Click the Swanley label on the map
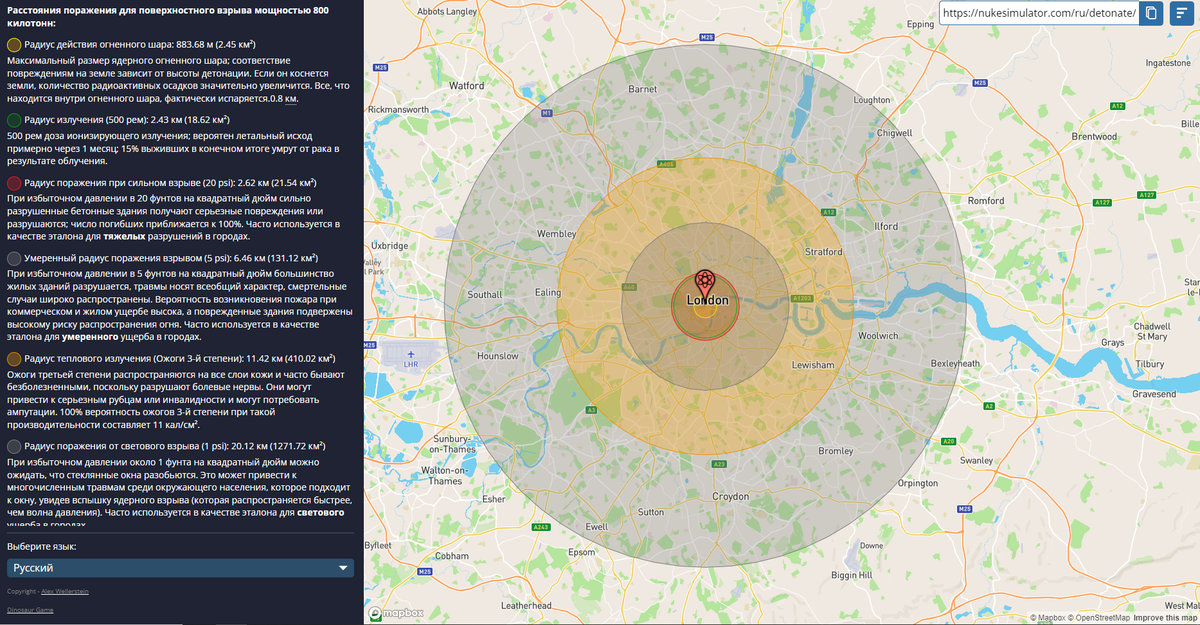The image size is (1200, 625). [x=976, y=462]
